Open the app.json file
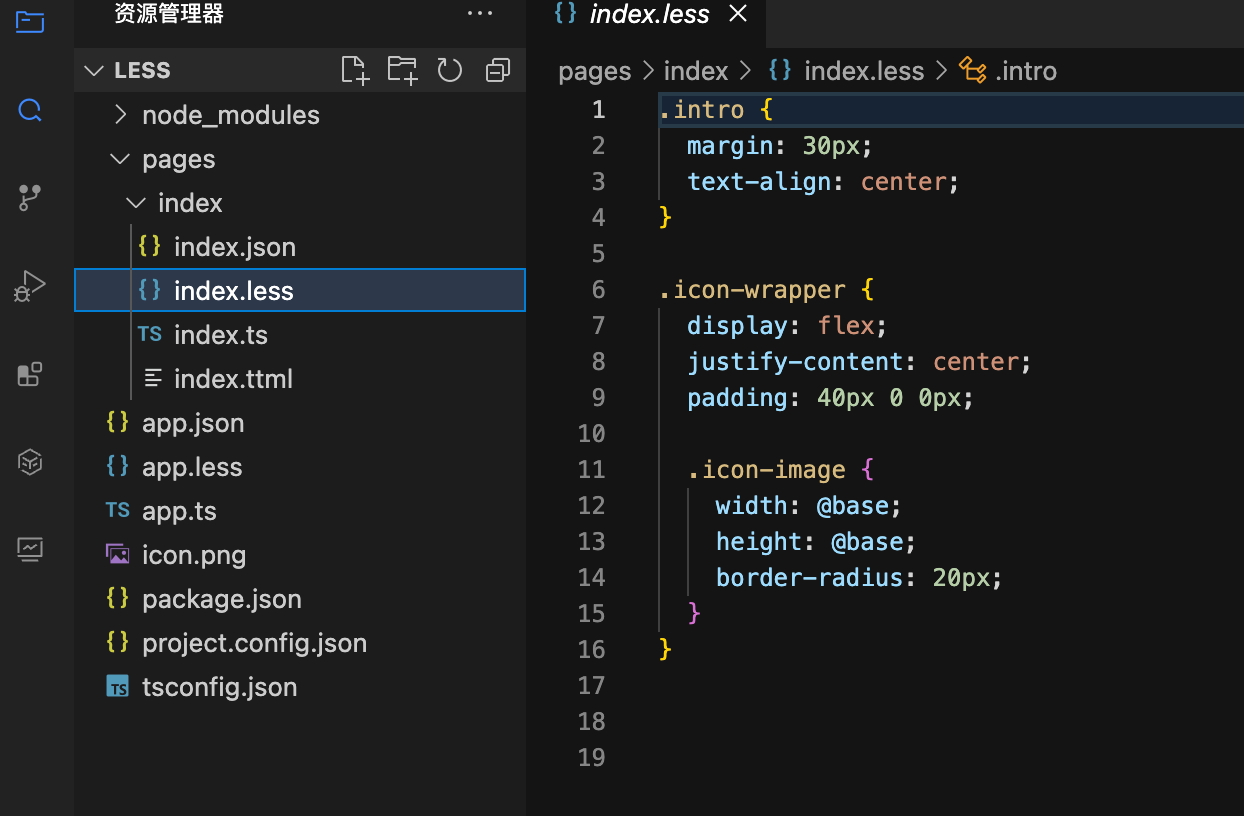Screen dimensions: 1244x816 click(x=193, y=423)
